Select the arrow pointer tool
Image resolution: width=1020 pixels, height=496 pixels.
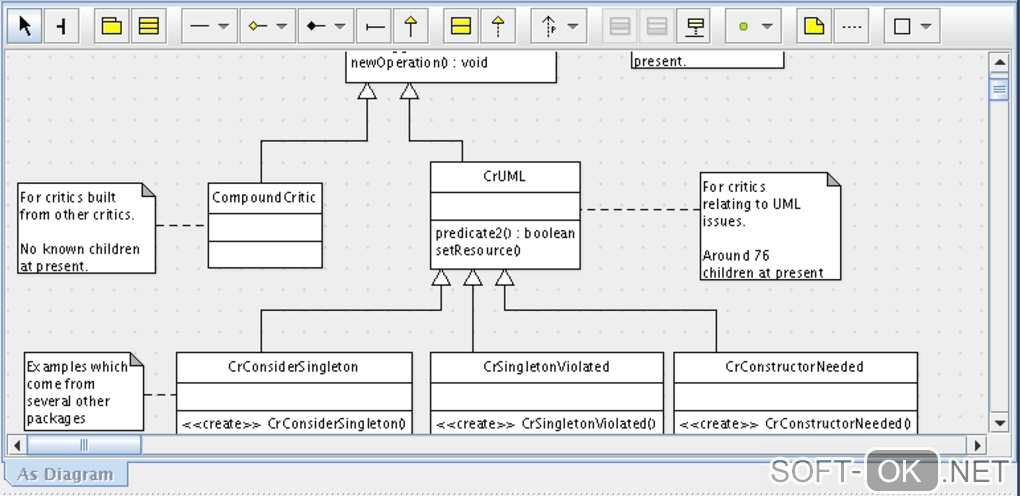pos(25,27)
